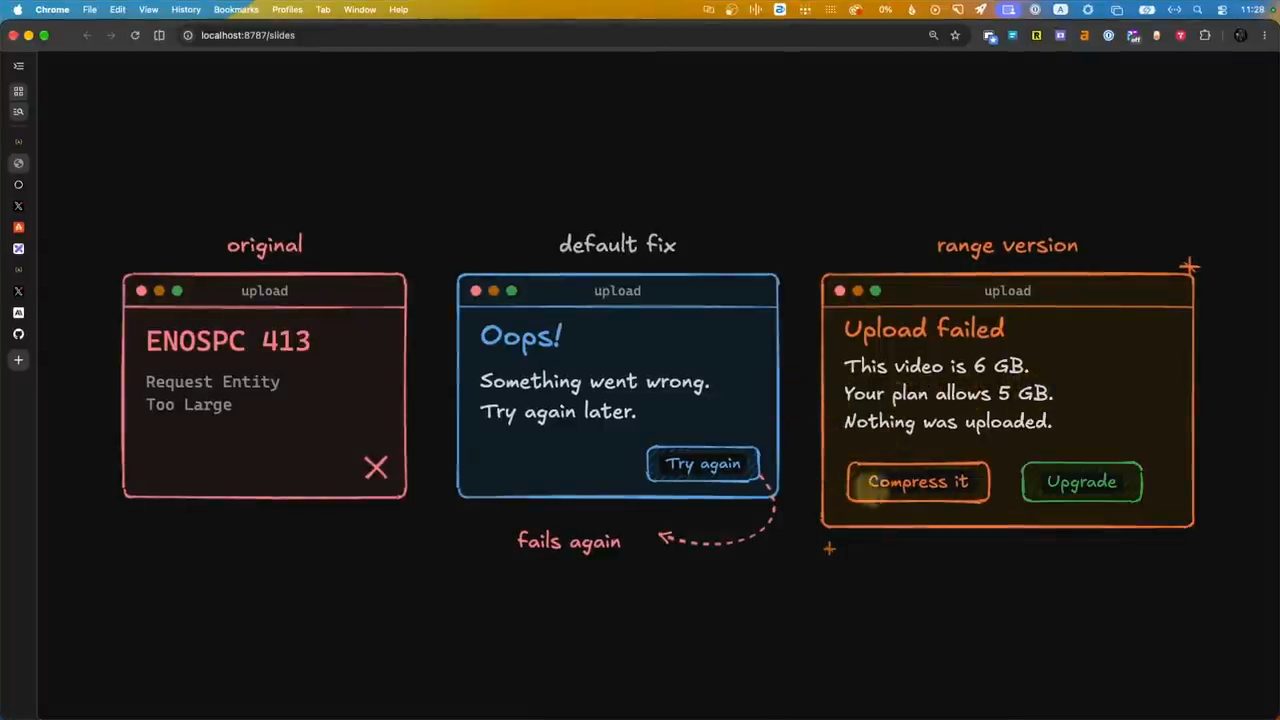Screen dimensions: 1280x720
Task: Open the View menu
Action: click(148, 9)
